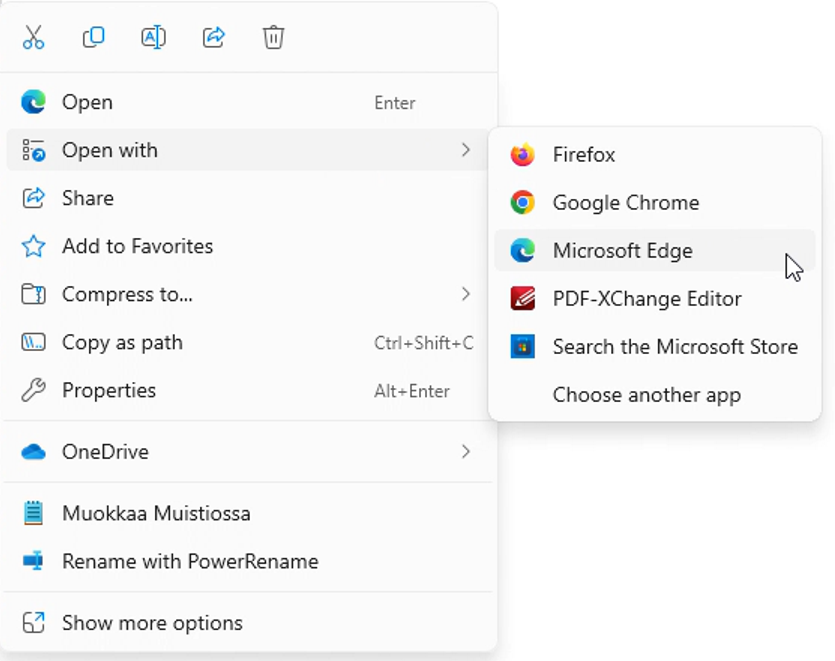Click Show more options
The width and height of the screenshot is (835, 661).
point(152,623)
